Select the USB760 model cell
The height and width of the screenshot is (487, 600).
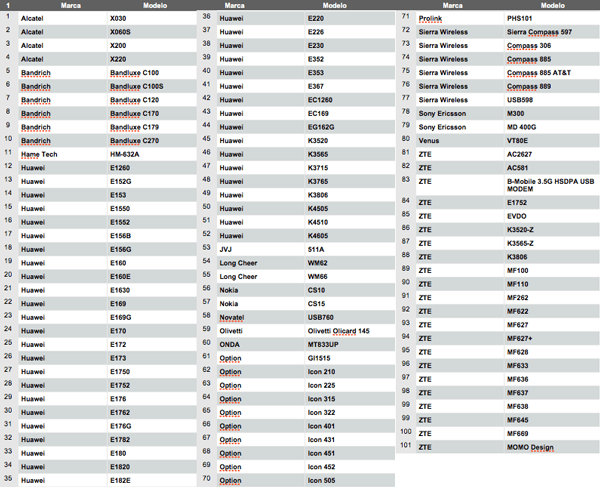(350, 317)
